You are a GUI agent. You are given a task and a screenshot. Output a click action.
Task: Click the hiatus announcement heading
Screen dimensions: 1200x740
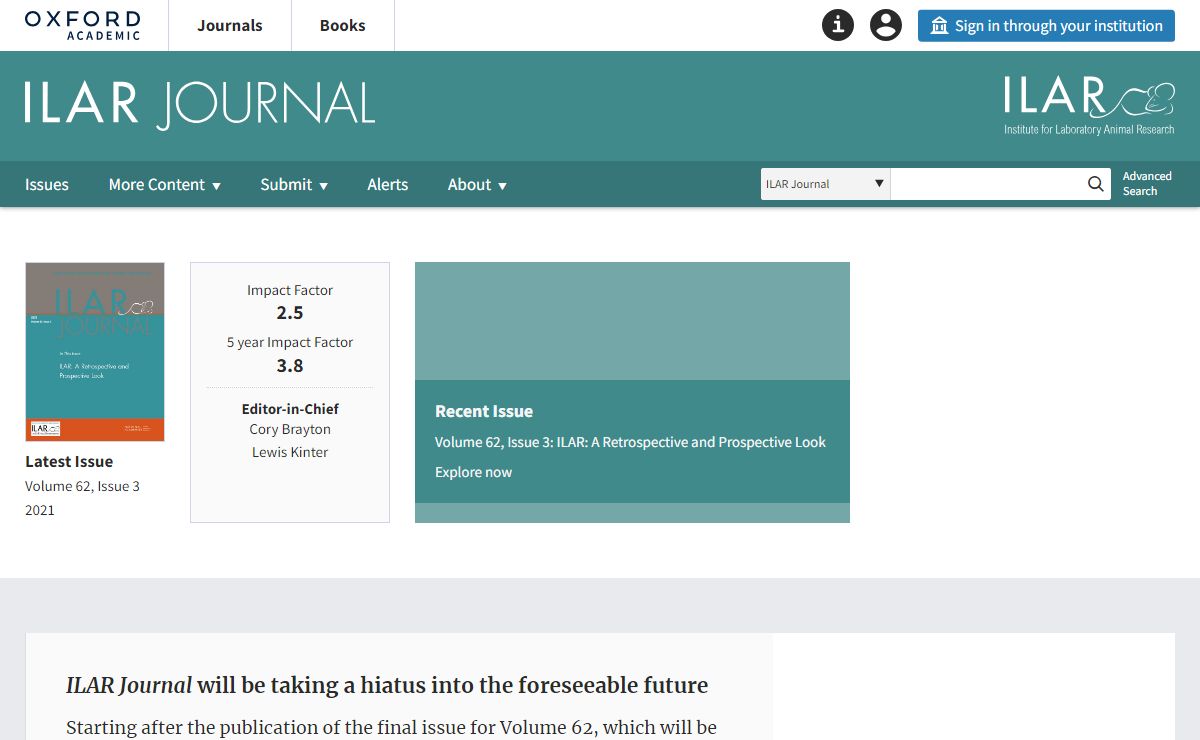[387, 685]
